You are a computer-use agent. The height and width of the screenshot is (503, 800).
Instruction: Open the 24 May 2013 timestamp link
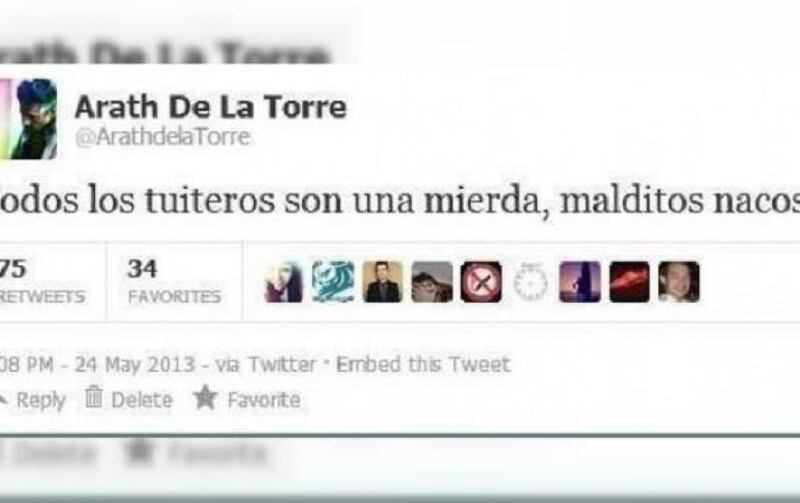point(135,365)
